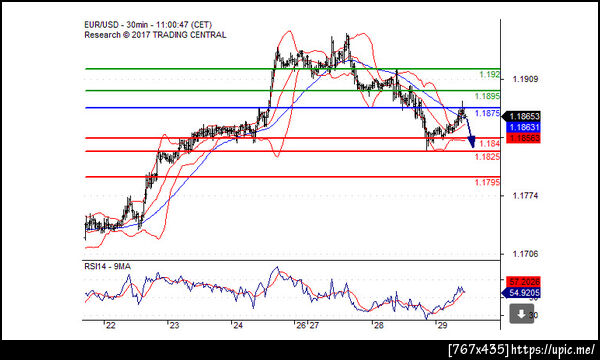
Task: Click the Research 2017 TRADING CENTRAL text
Action: pyautogui.click(x=155, y=35)
